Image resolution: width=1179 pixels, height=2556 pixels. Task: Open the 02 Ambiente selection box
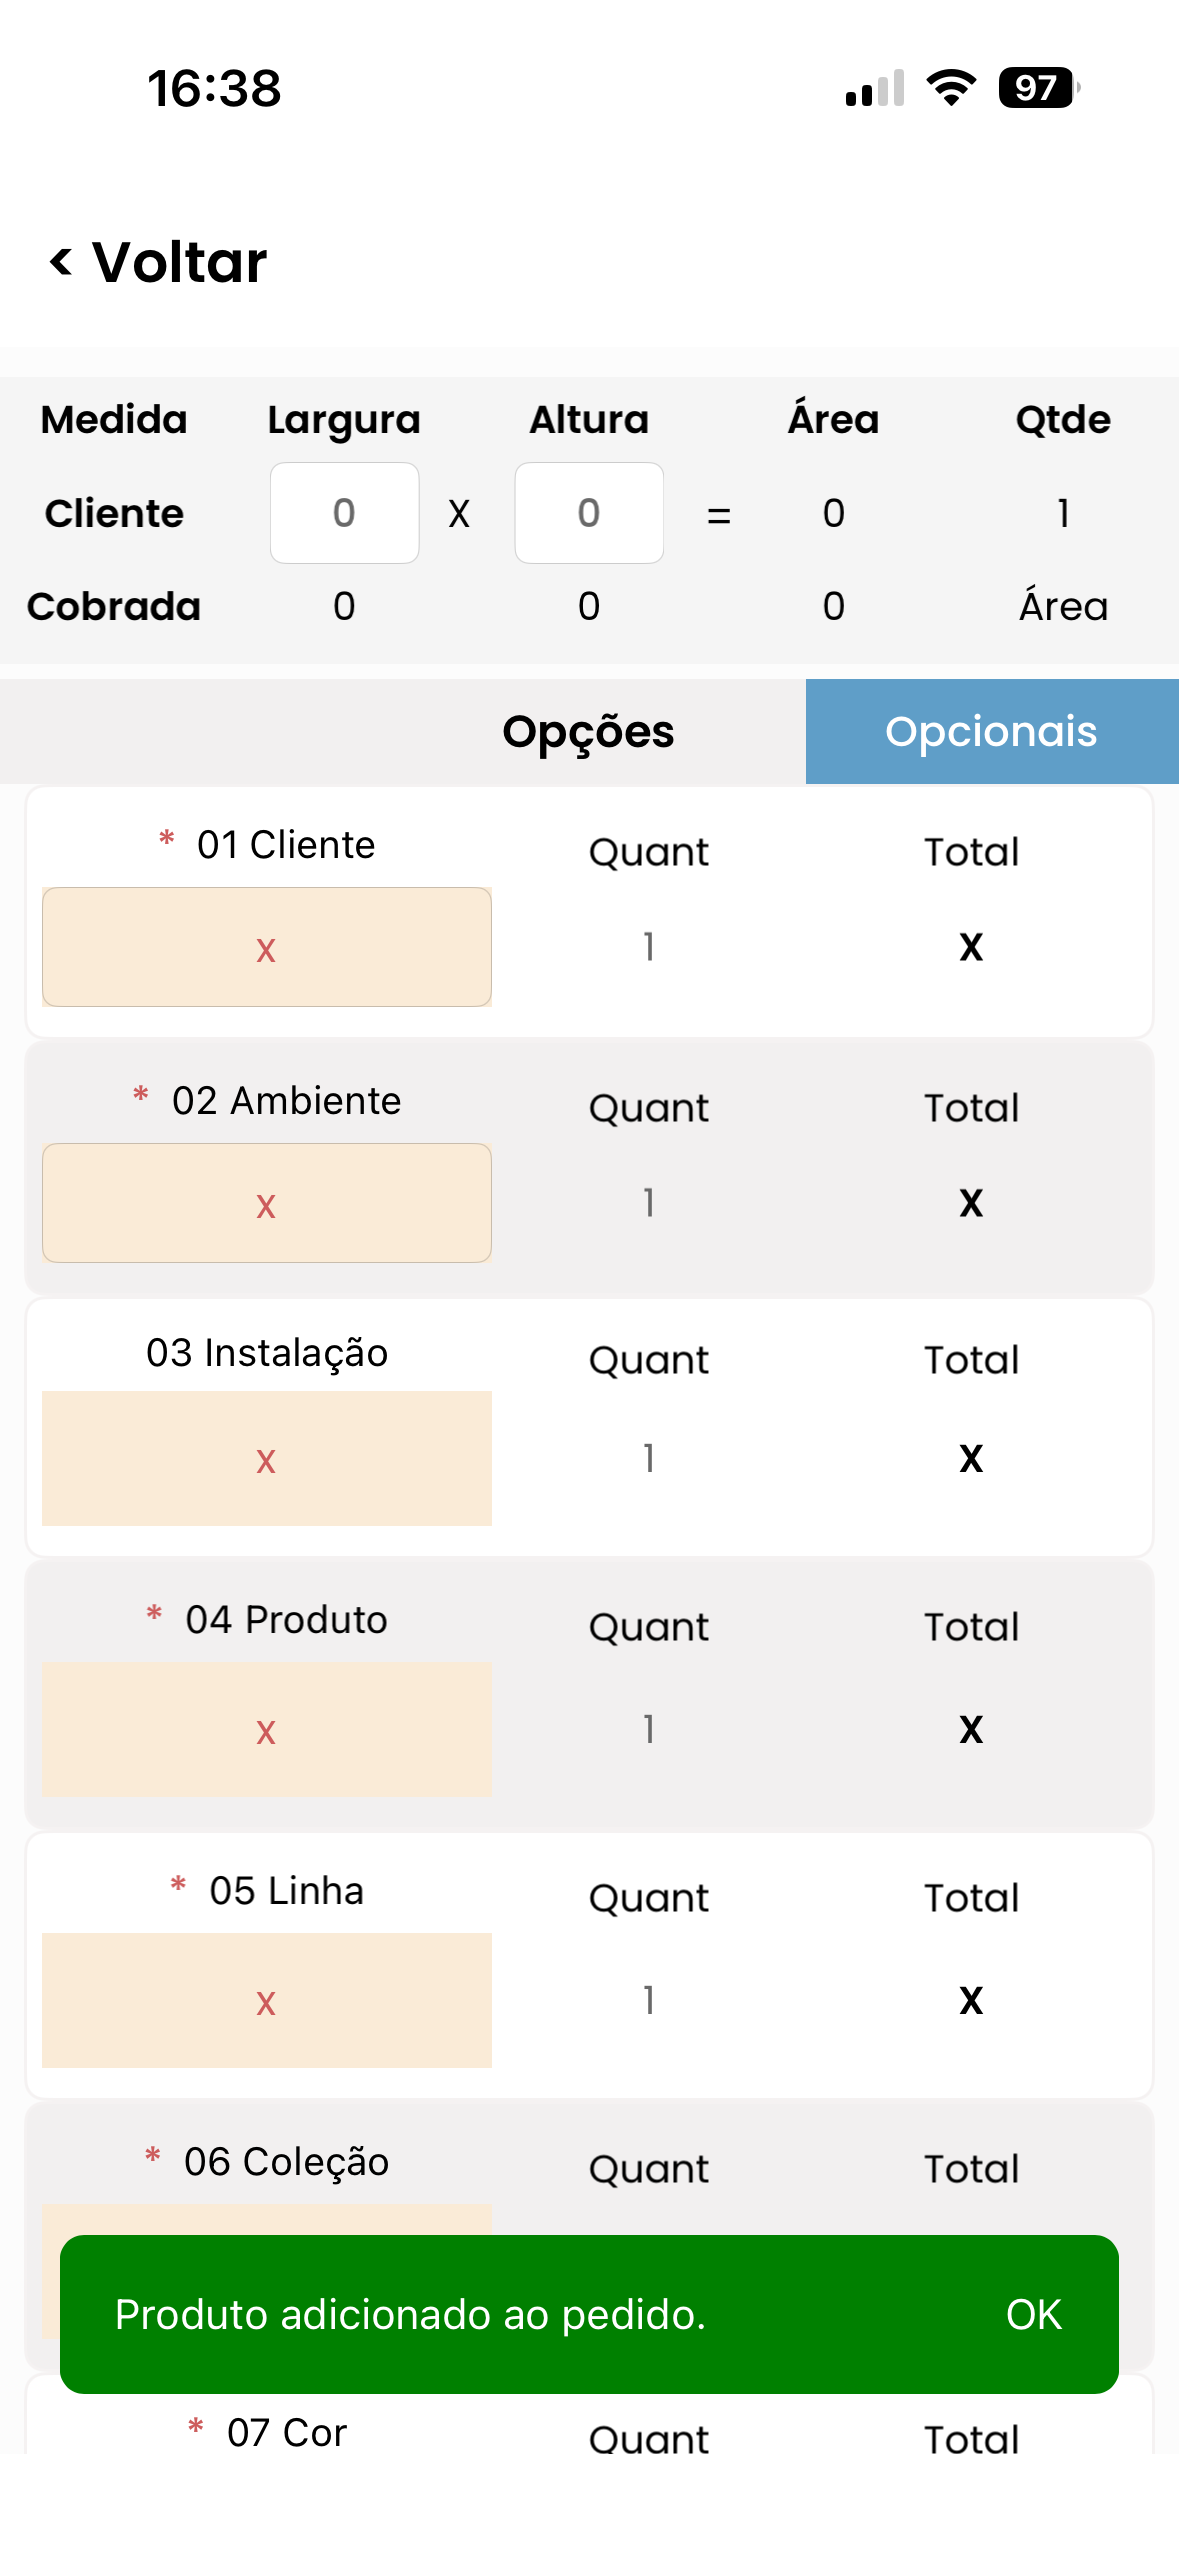coord(266,1203)
